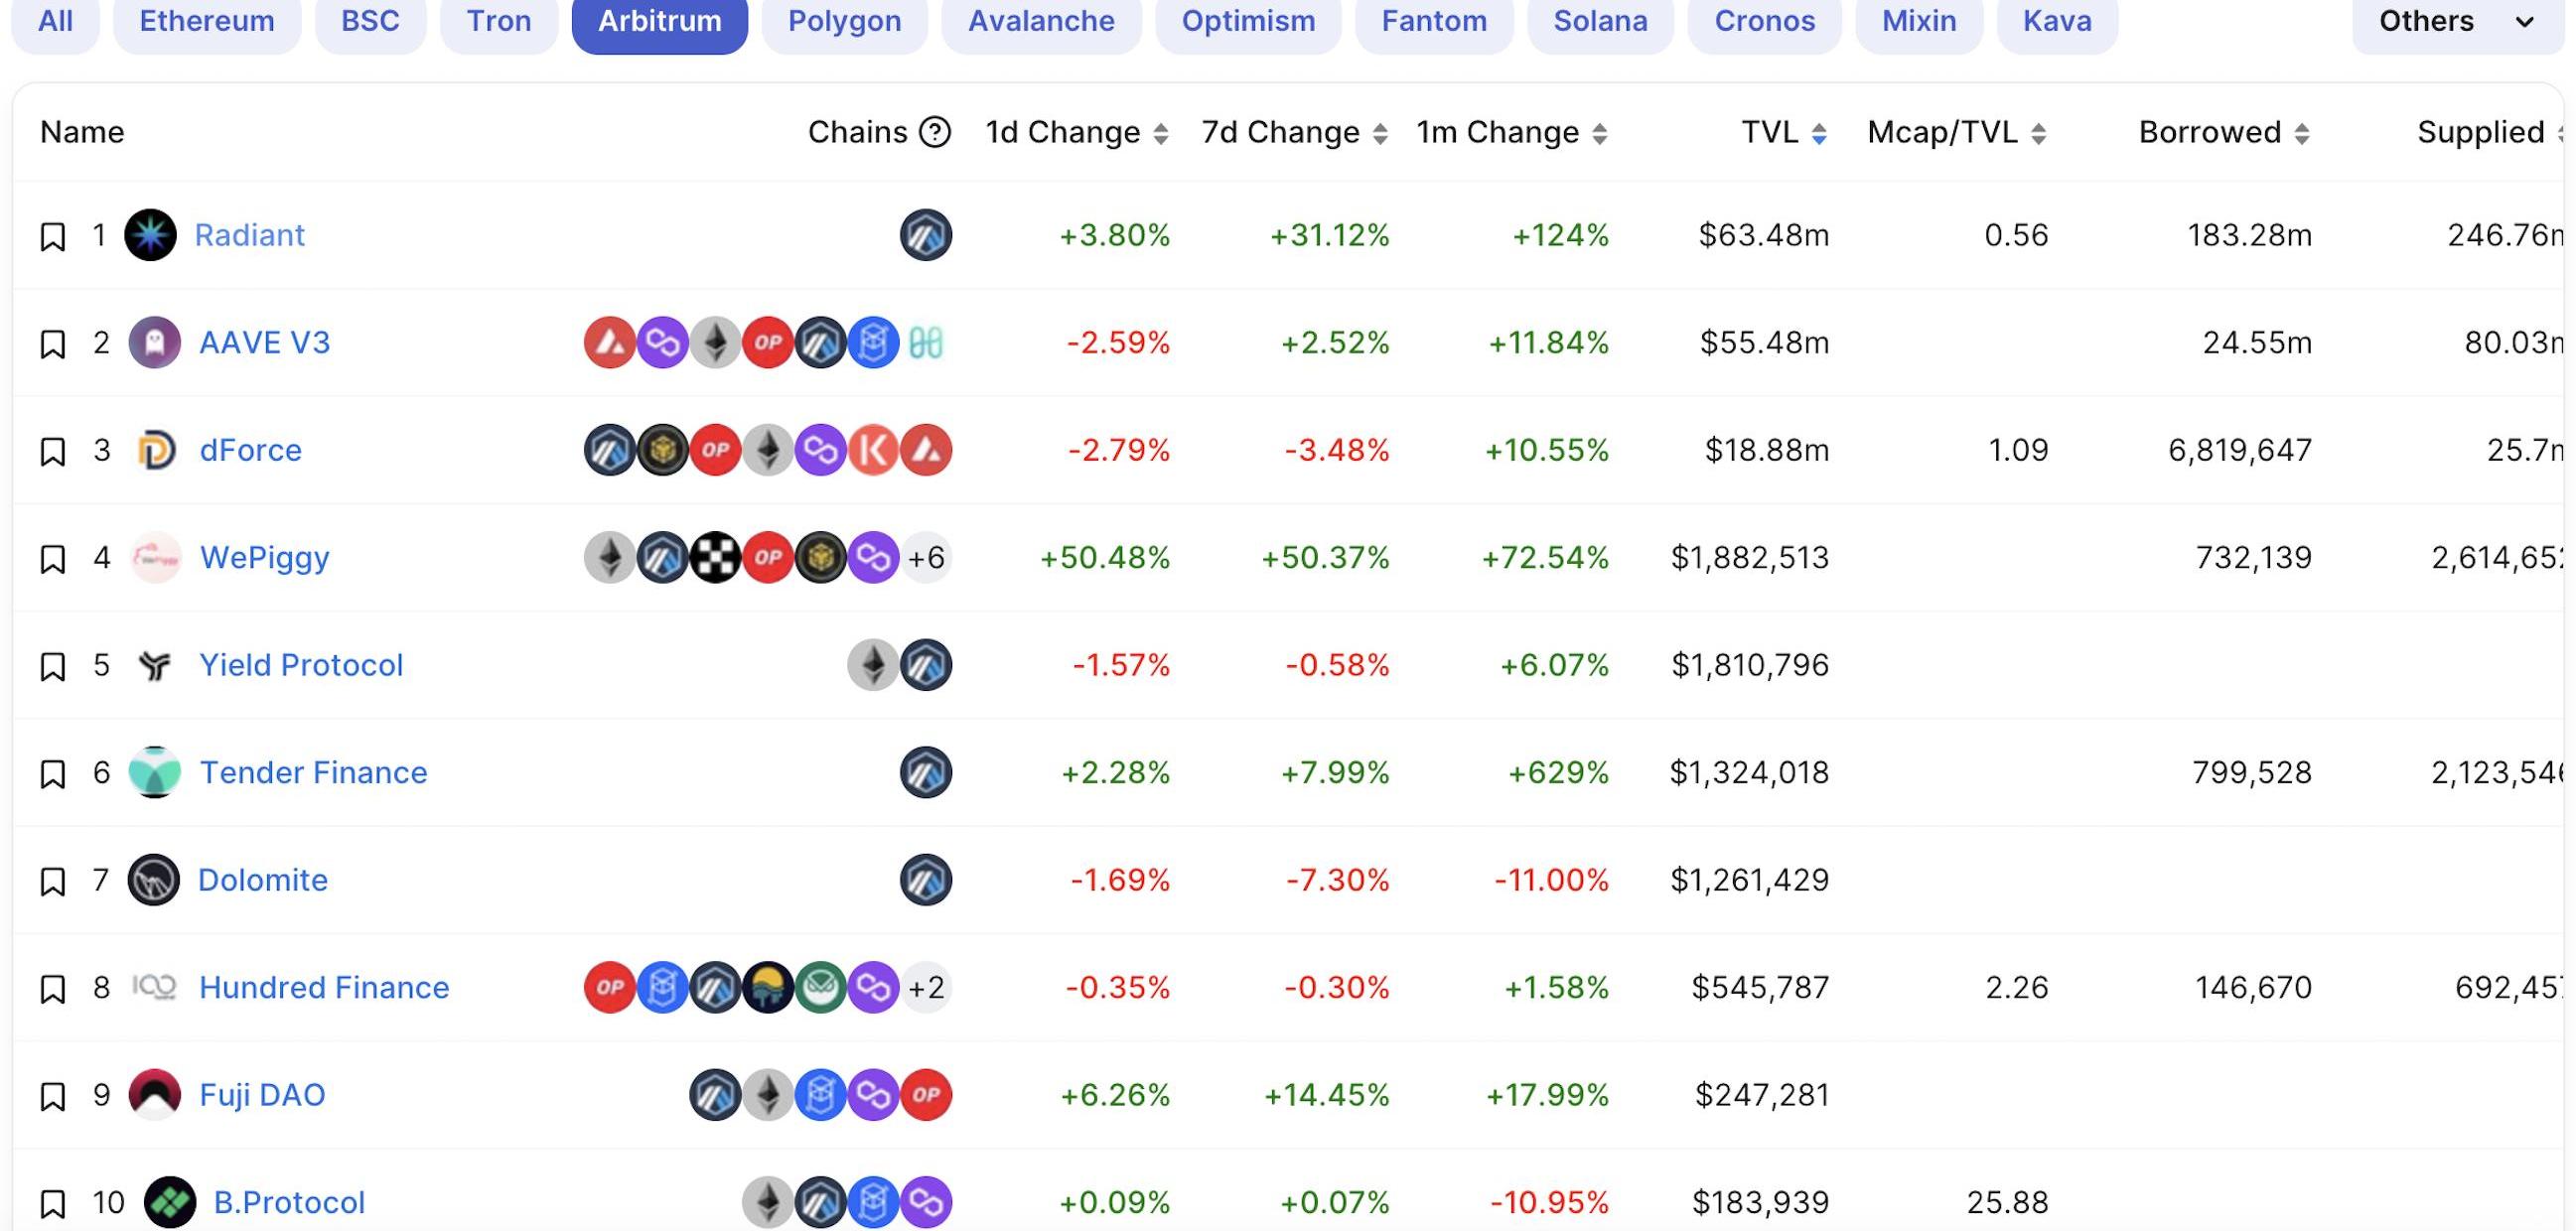Click the +2 more chains badge for Hundred Finance
The image size is (2576, 1231).
point(926,988)
